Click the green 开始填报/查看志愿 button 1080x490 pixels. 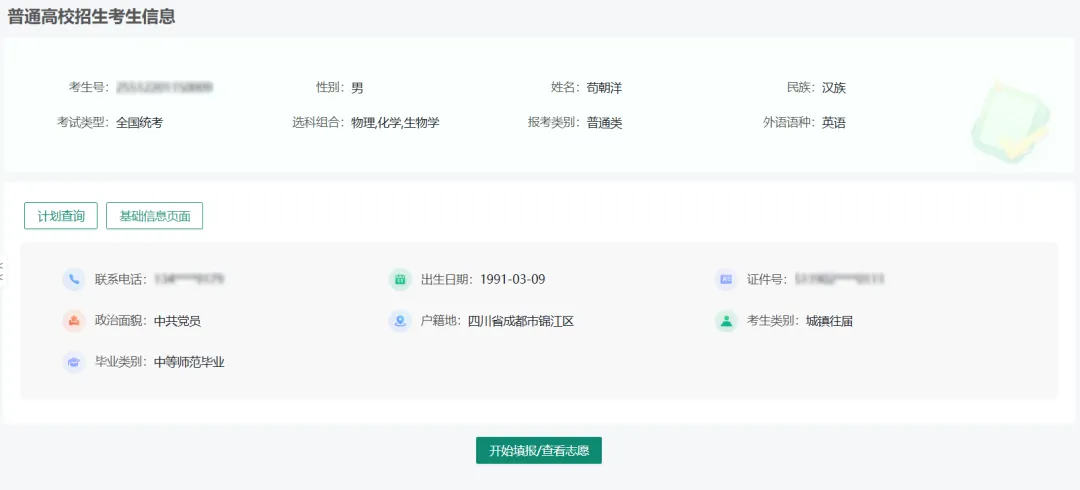[539, 451]
